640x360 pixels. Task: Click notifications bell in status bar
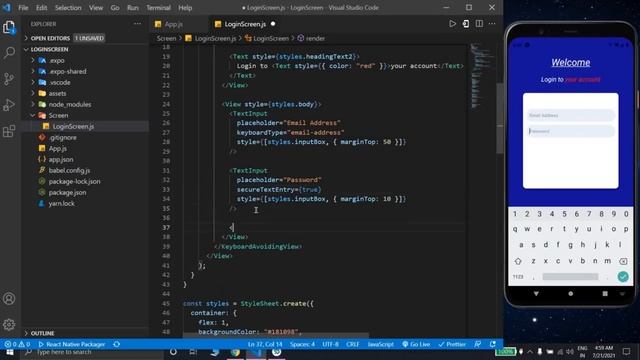pyautogui.click(x=493, y=344)
